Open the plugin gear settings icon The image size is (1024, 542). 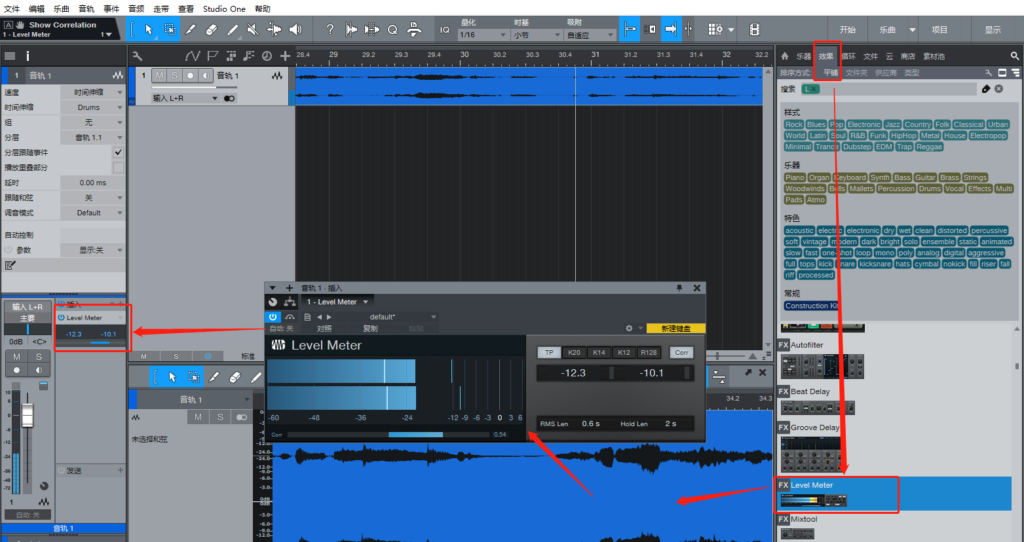629,328
